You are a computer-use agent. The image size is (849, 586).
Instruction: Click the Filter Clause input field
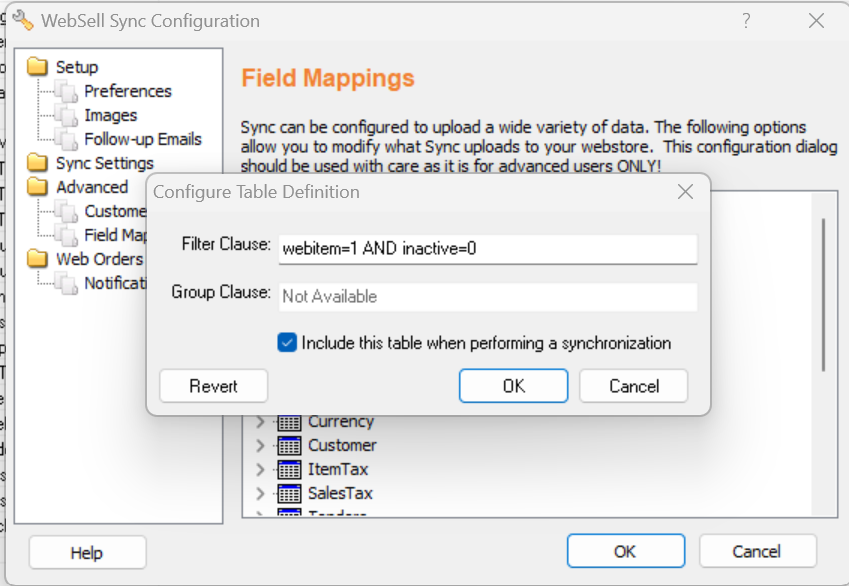[488, 249]
